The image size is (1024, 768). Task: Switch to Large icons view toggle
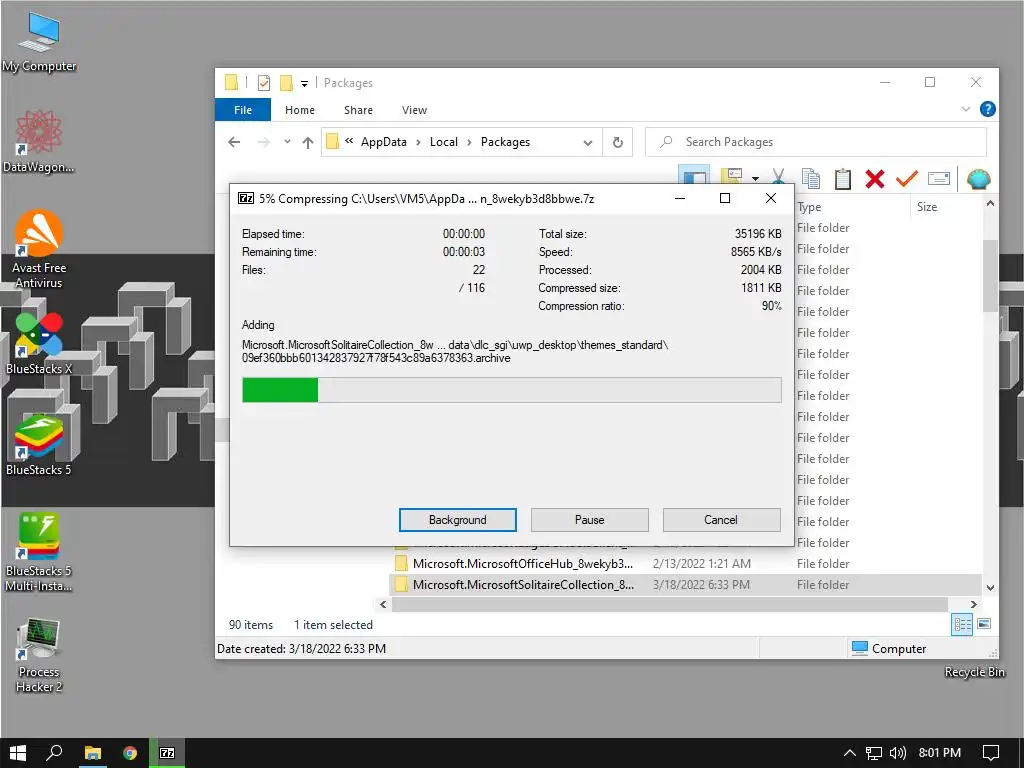click(984, 624)
